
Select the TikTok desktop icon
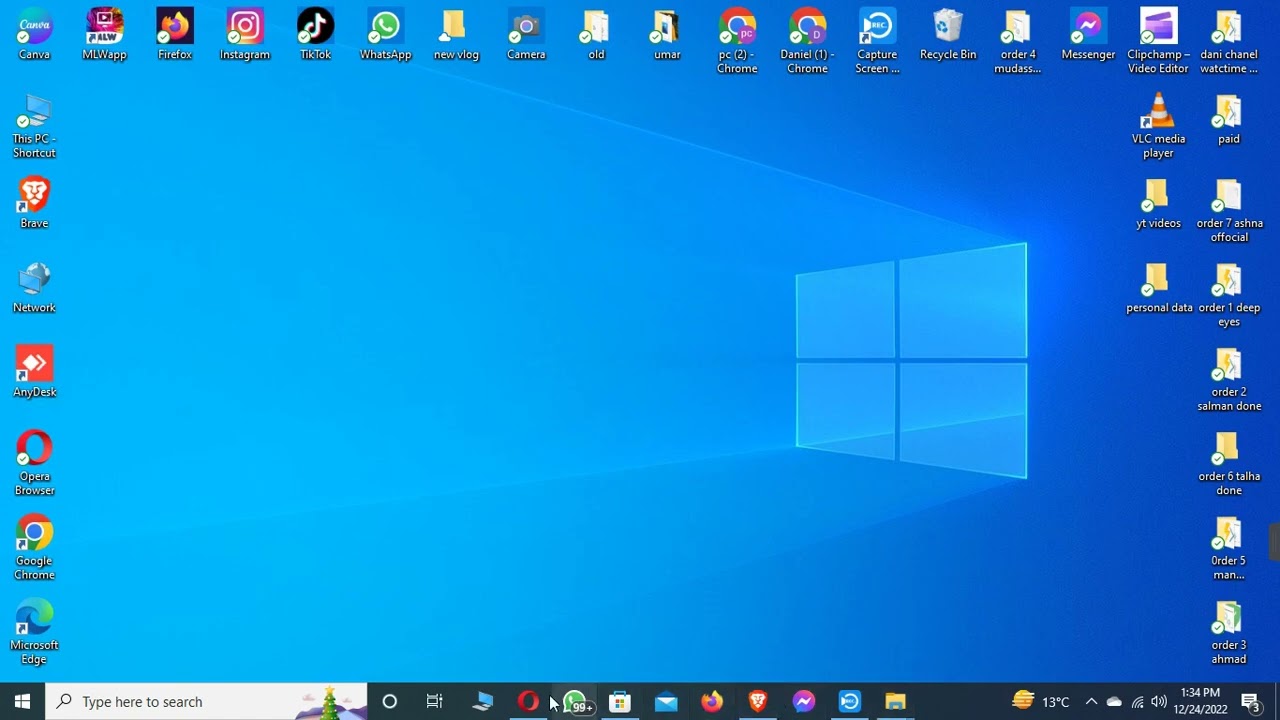(315, 34)
